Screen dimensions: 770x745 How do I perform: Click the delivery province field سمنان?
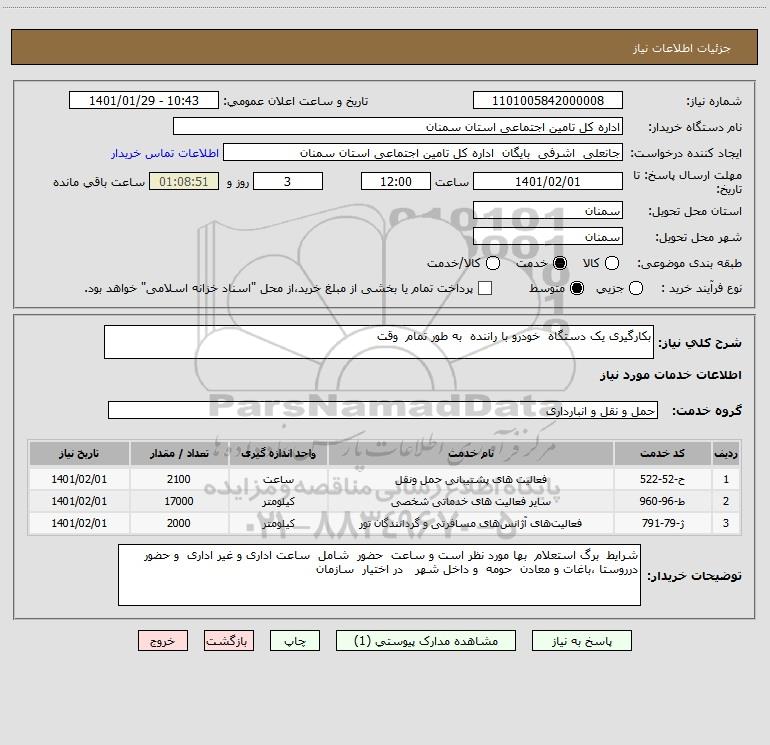pyautogui.click(x=548, y=211)
